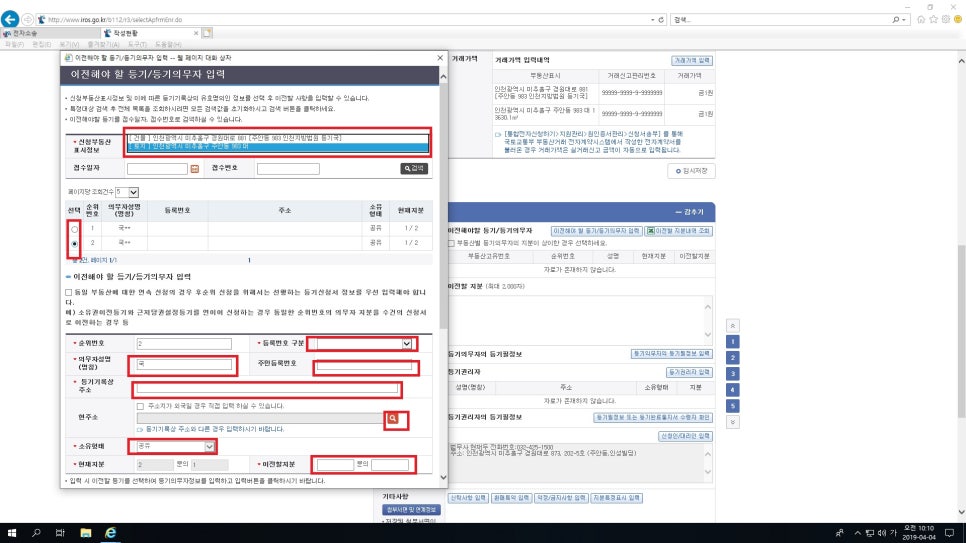Viewport: 966px width, 543px height.
Task: Click 등기의무자의 등기필정보 입력 button
Action: [x=672, y=354]
